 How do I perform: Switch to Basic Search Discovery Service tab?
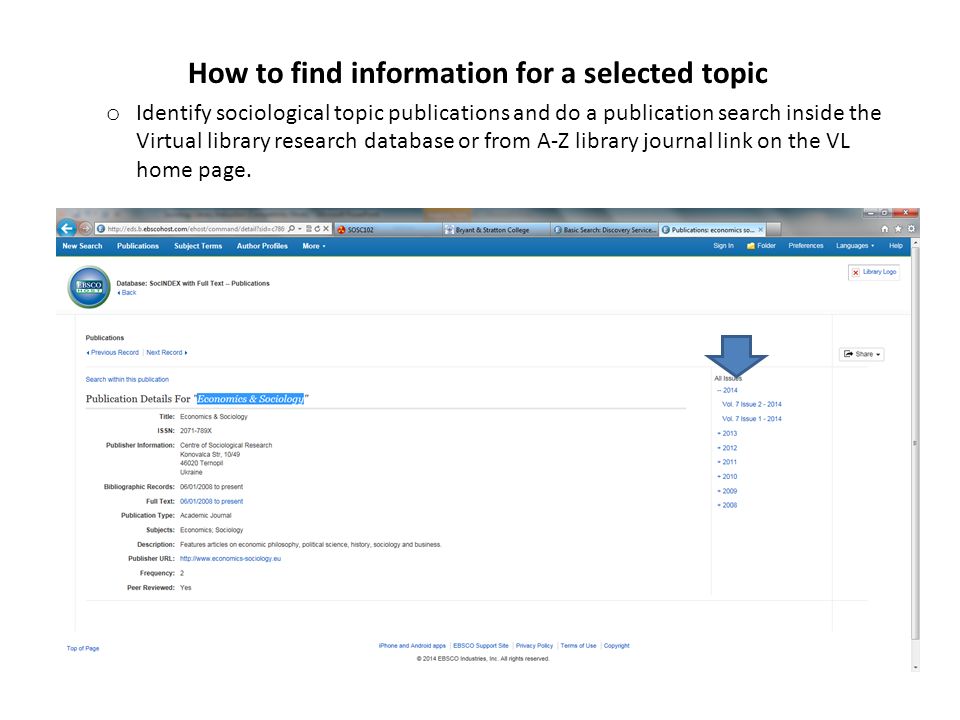tap(604, 230)
